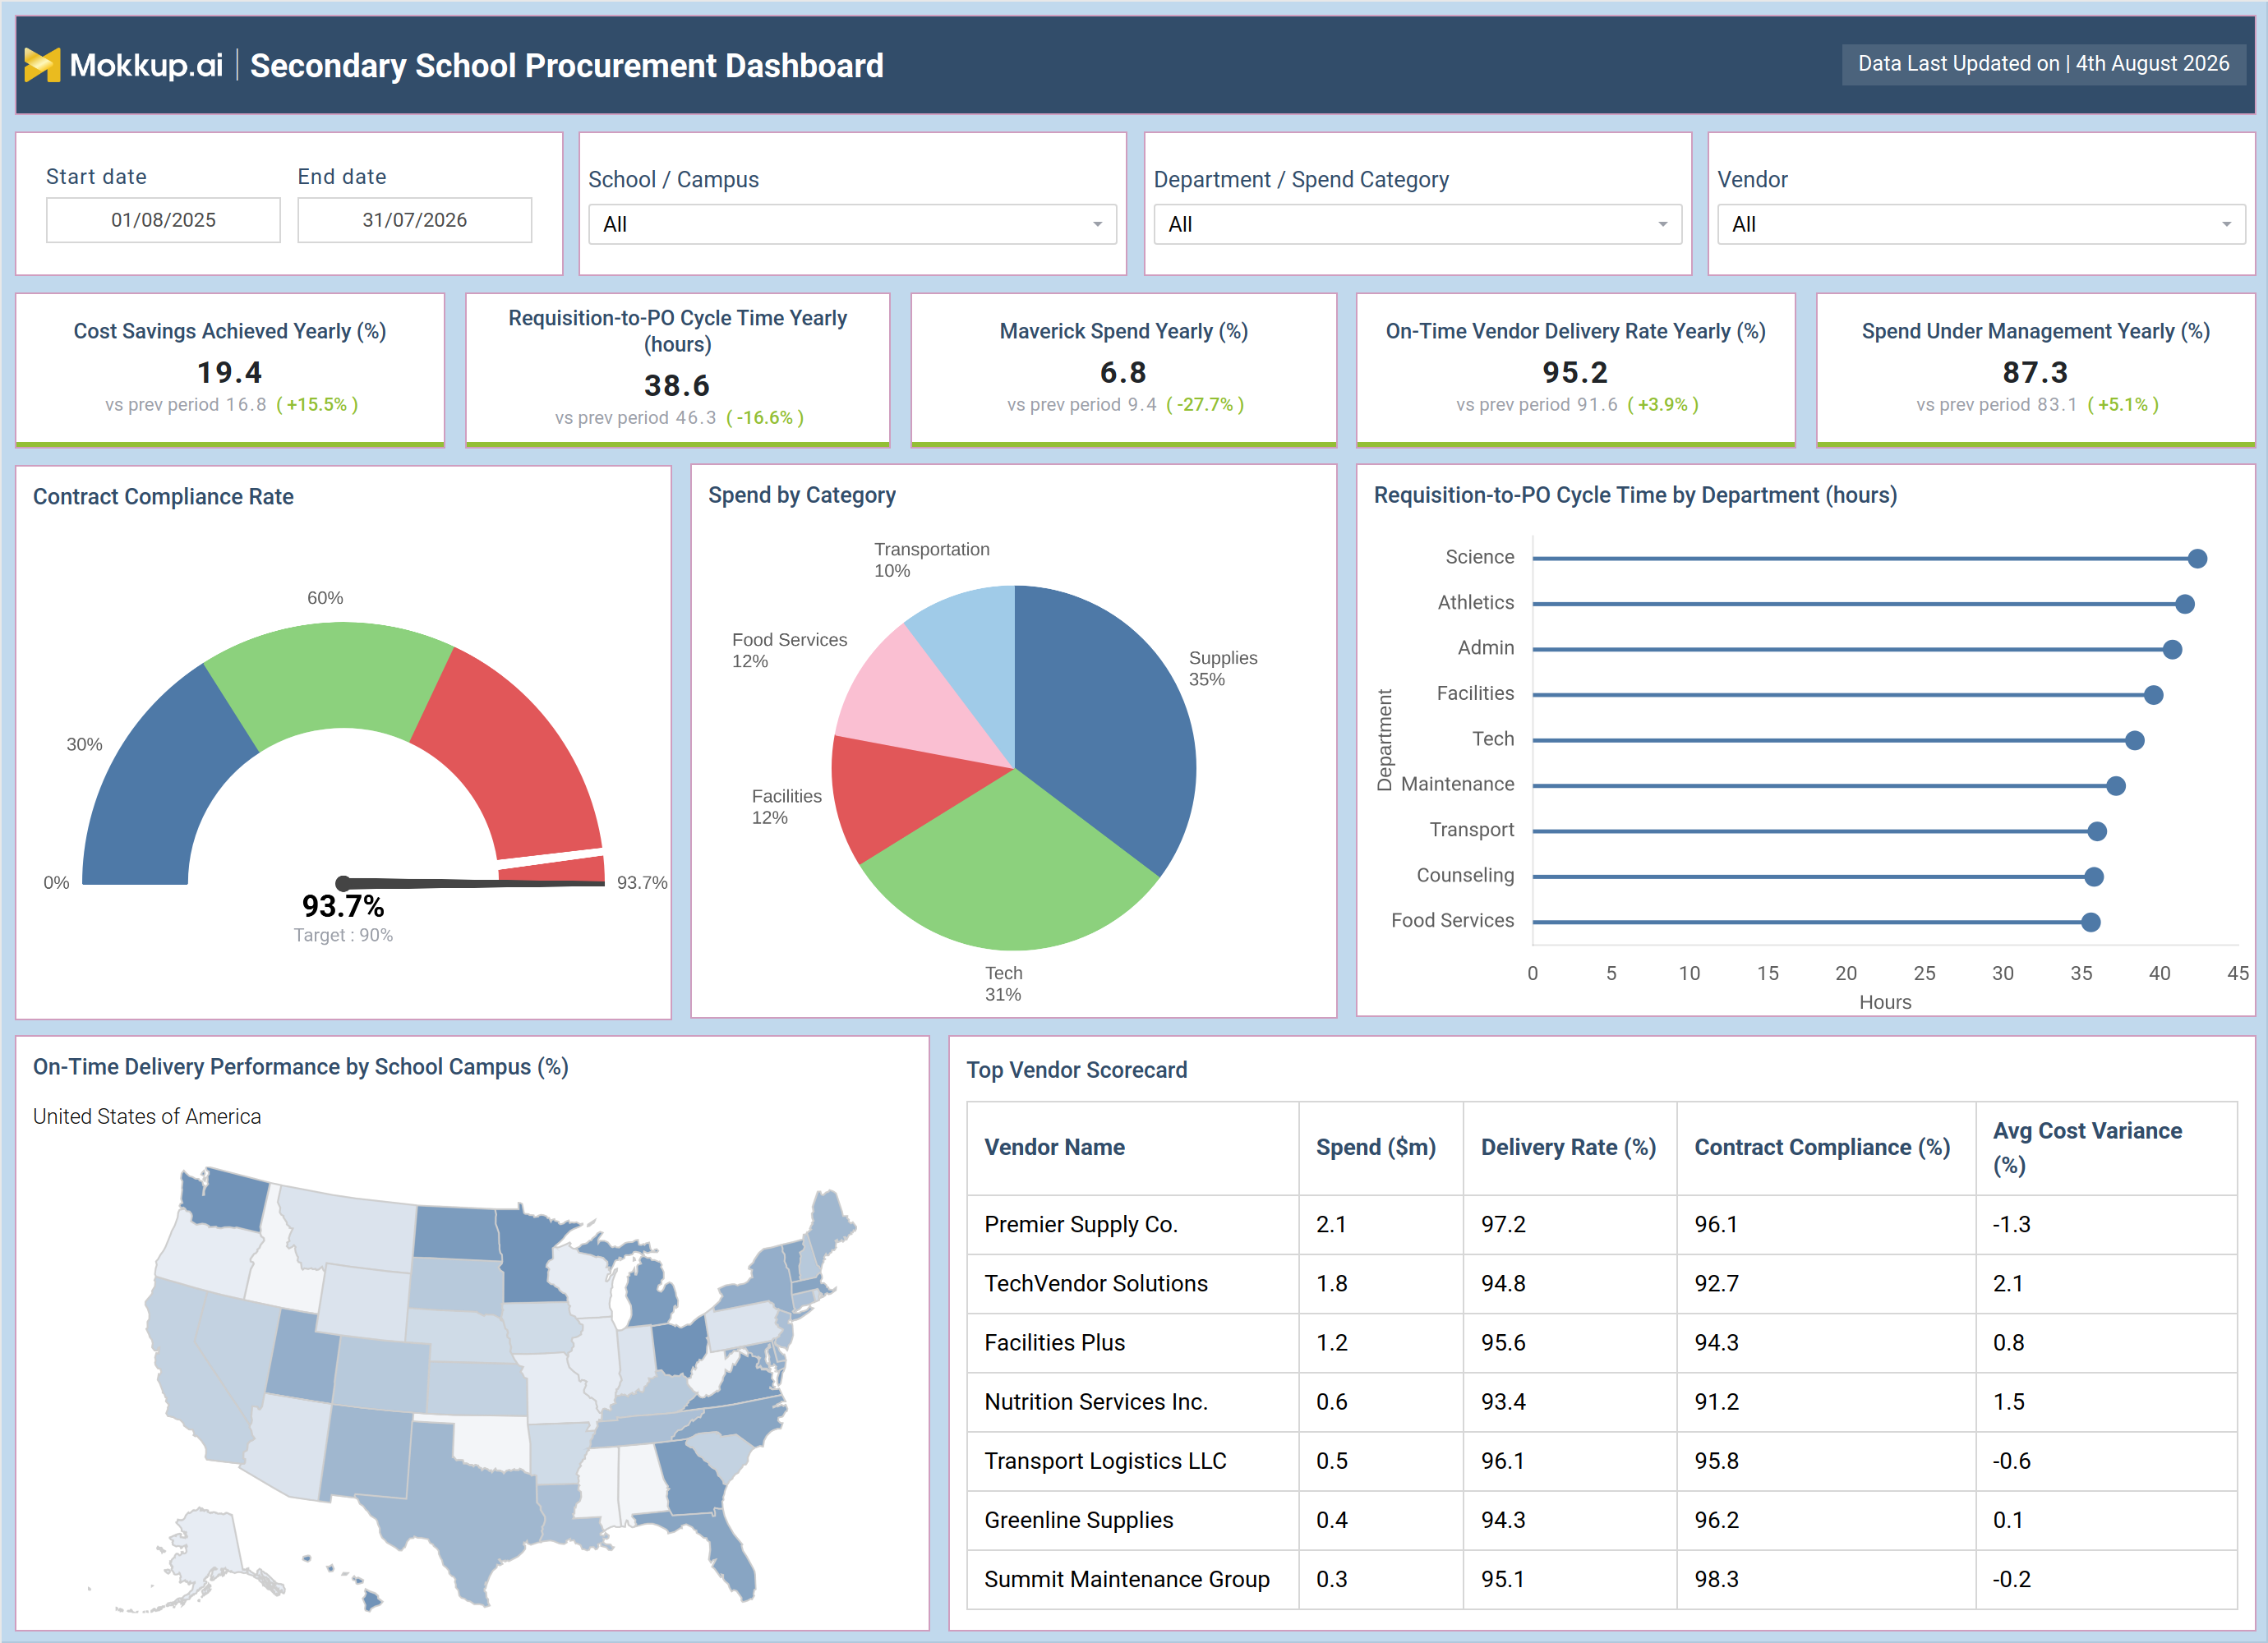Select the Greenline Supplies row
Image resolution: width=2268 pixels, height=1643 pixels.
[1601, 1519]
